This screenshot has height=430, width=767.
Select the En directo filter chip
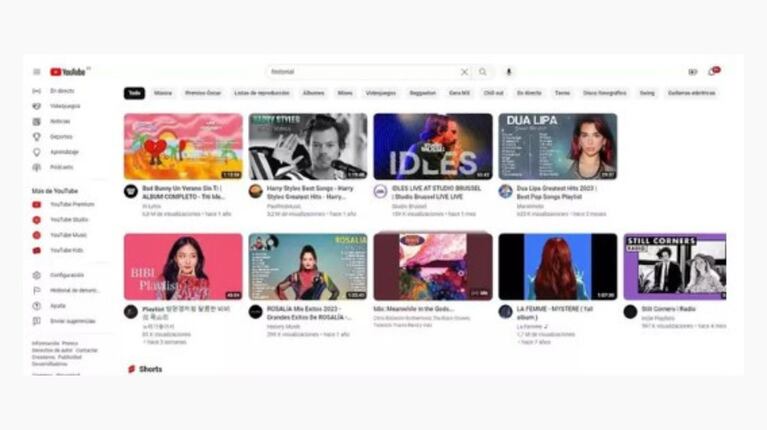click(529, 93)
